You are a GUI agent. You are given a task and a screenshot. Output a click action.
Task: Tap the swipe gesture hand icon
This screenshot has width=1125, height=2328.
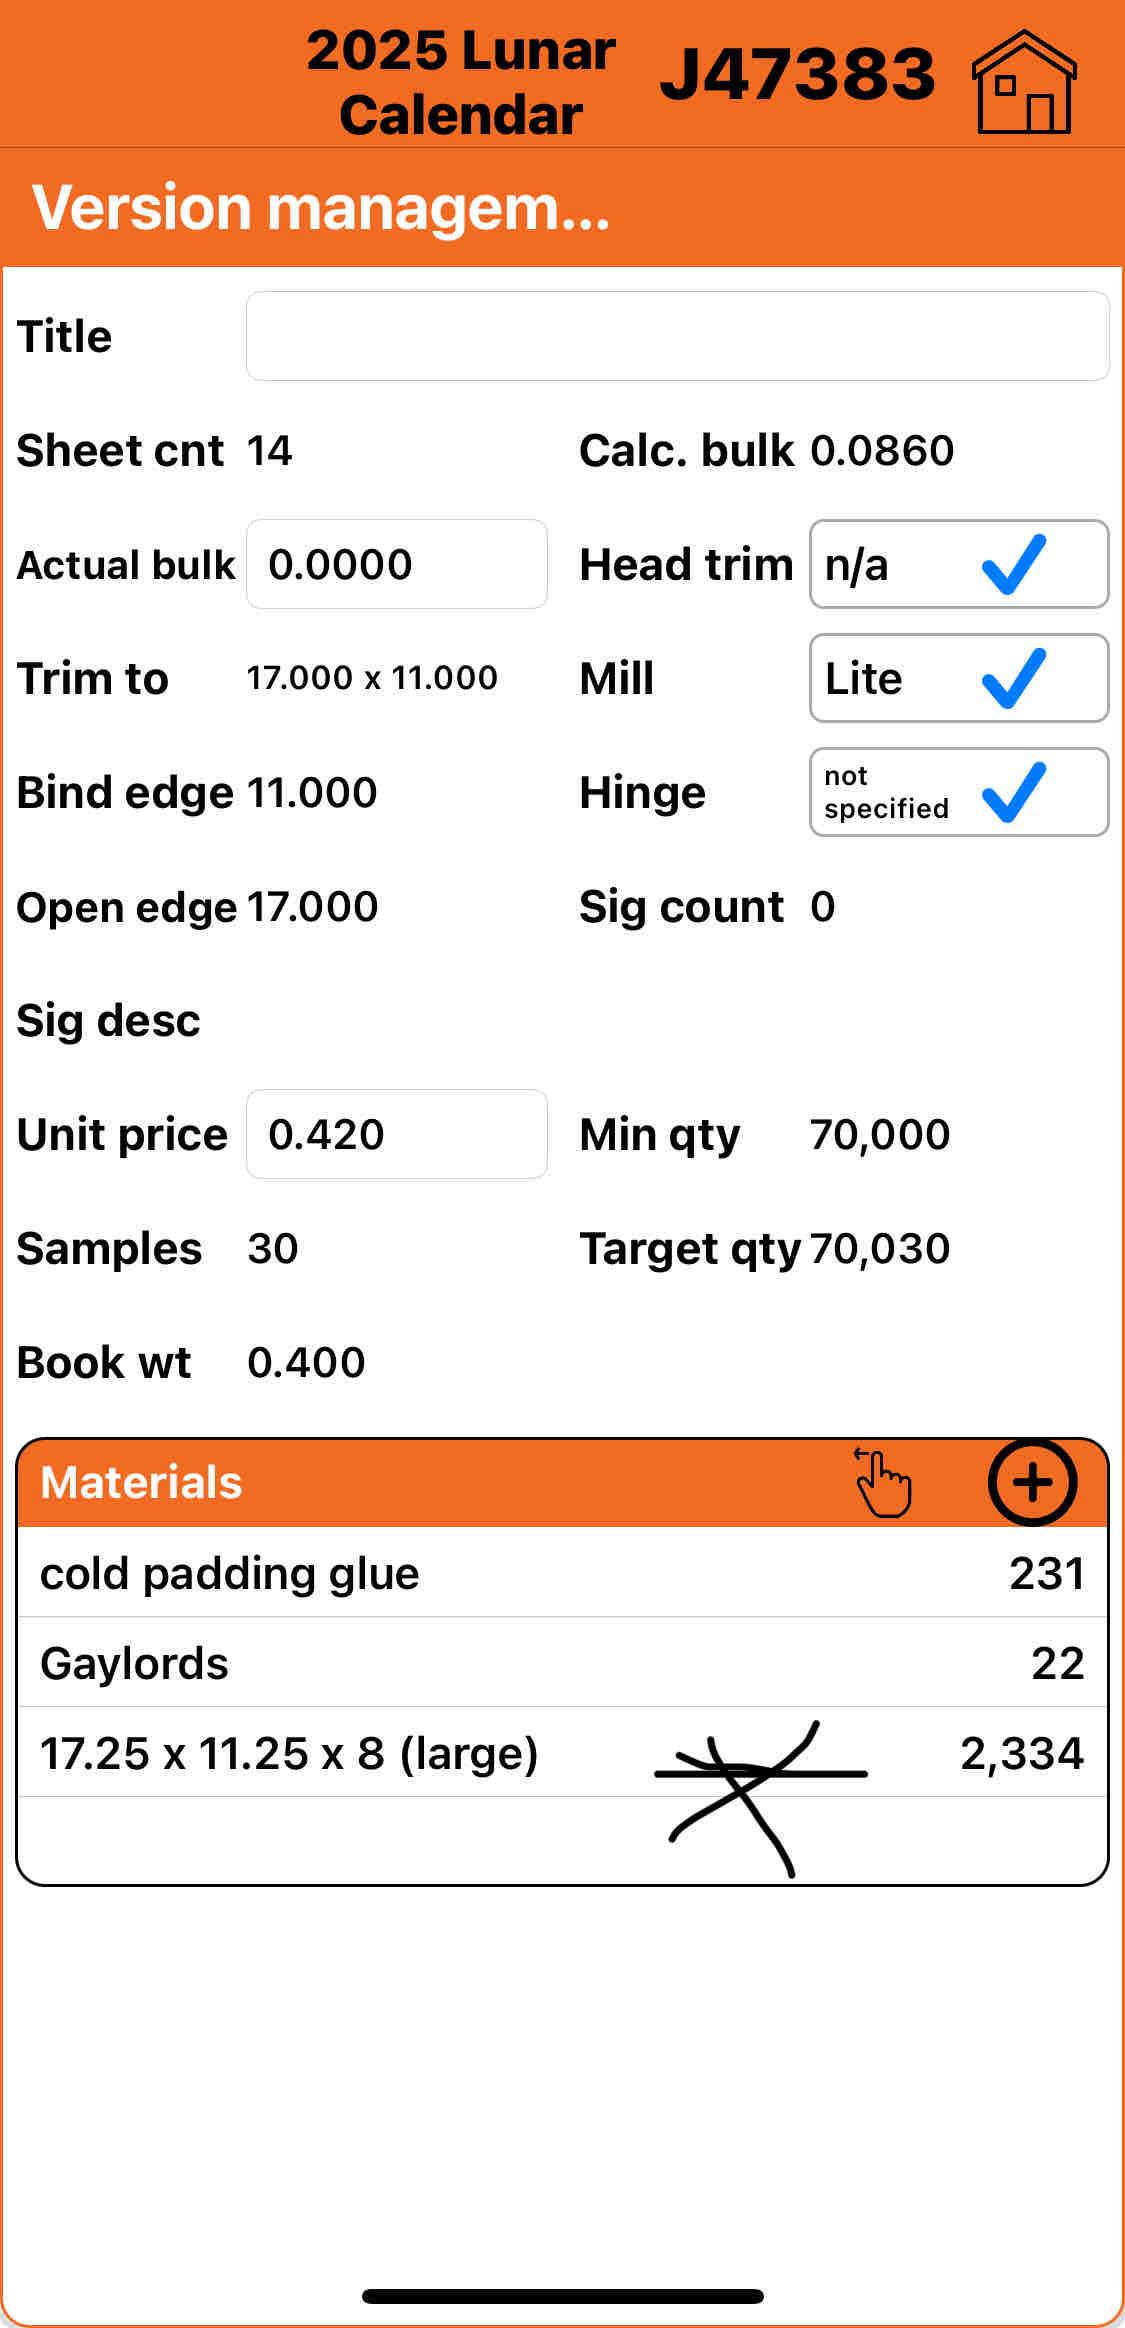[883, 1482]
